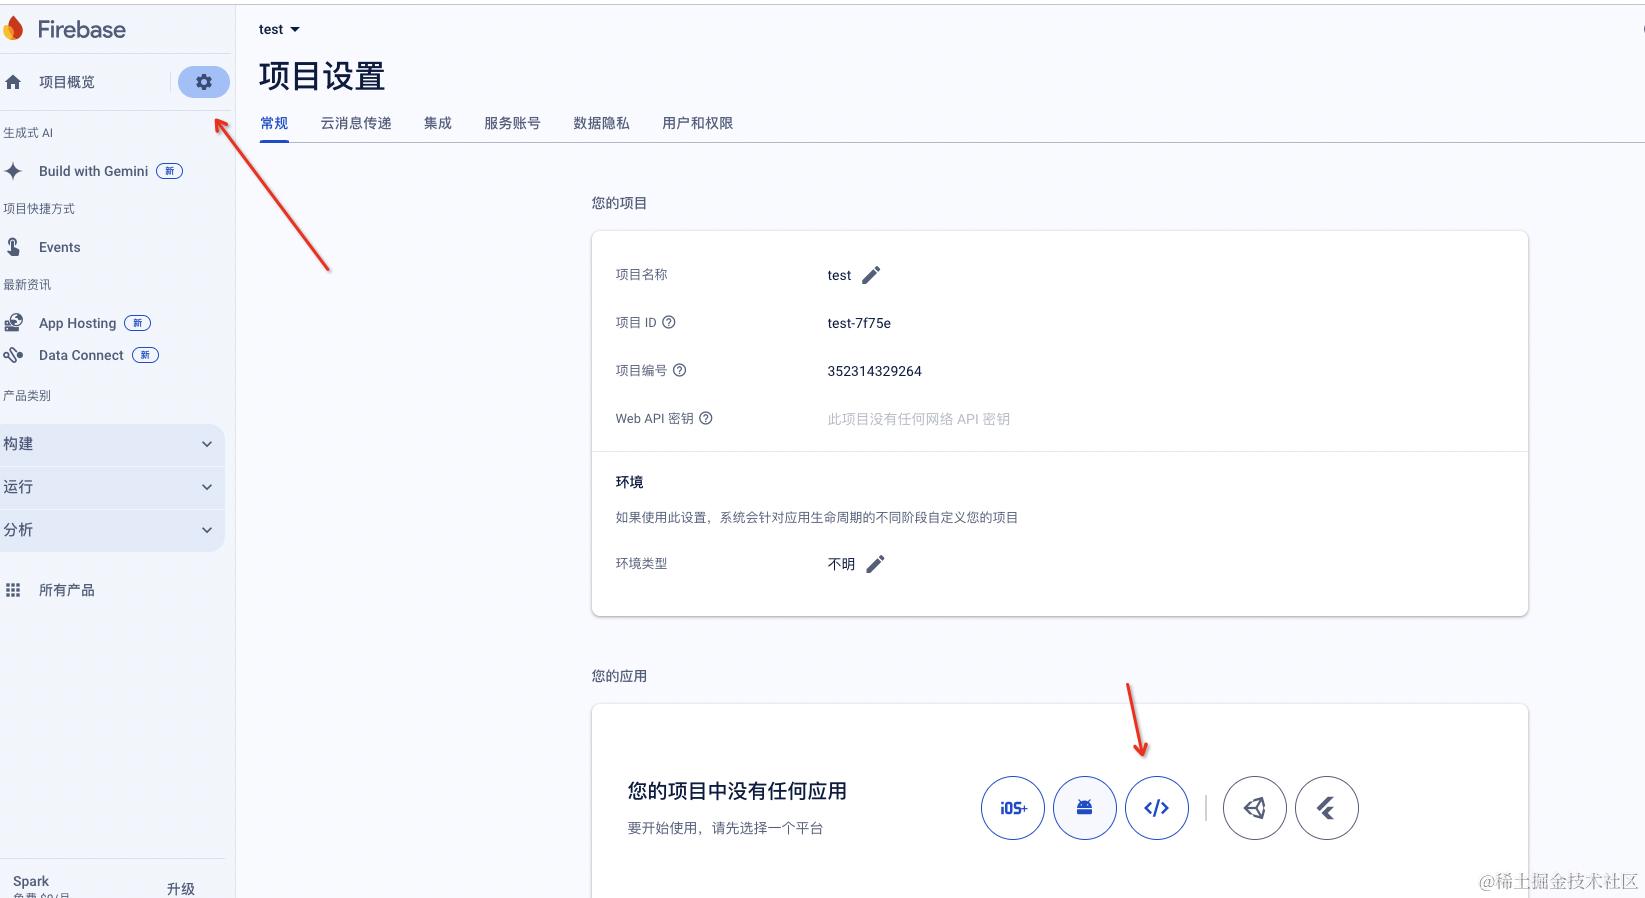The width and height of the screenshot is (1645, 898).
Task: Click the 您的项目中没有任何应用 heading
Action: click(737, 791)
